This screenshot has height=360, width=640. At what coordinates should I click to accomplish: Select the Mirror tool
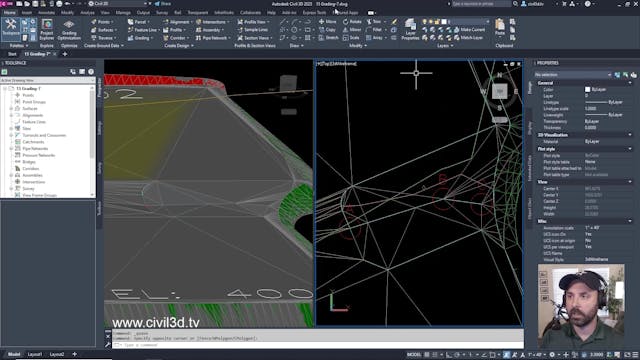352,30
